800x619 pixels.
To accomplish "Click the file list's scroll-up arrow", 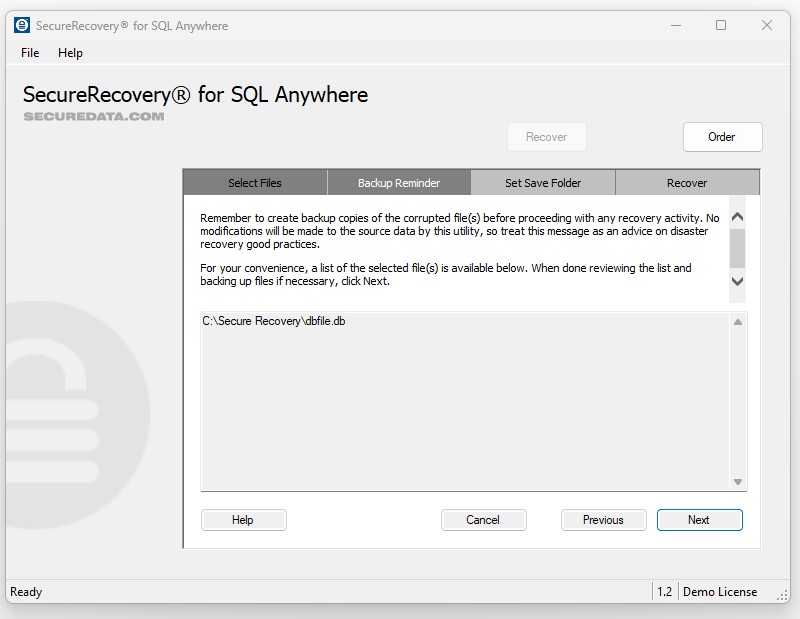I will (738, 322).
